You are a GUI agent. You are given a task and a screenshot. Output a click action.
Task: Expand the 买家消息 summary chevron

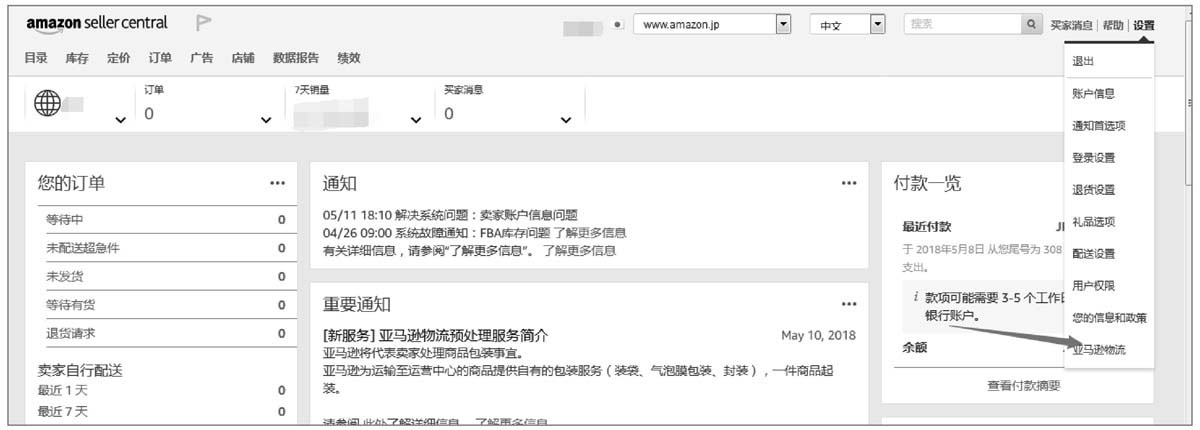[x=566, y=120]
